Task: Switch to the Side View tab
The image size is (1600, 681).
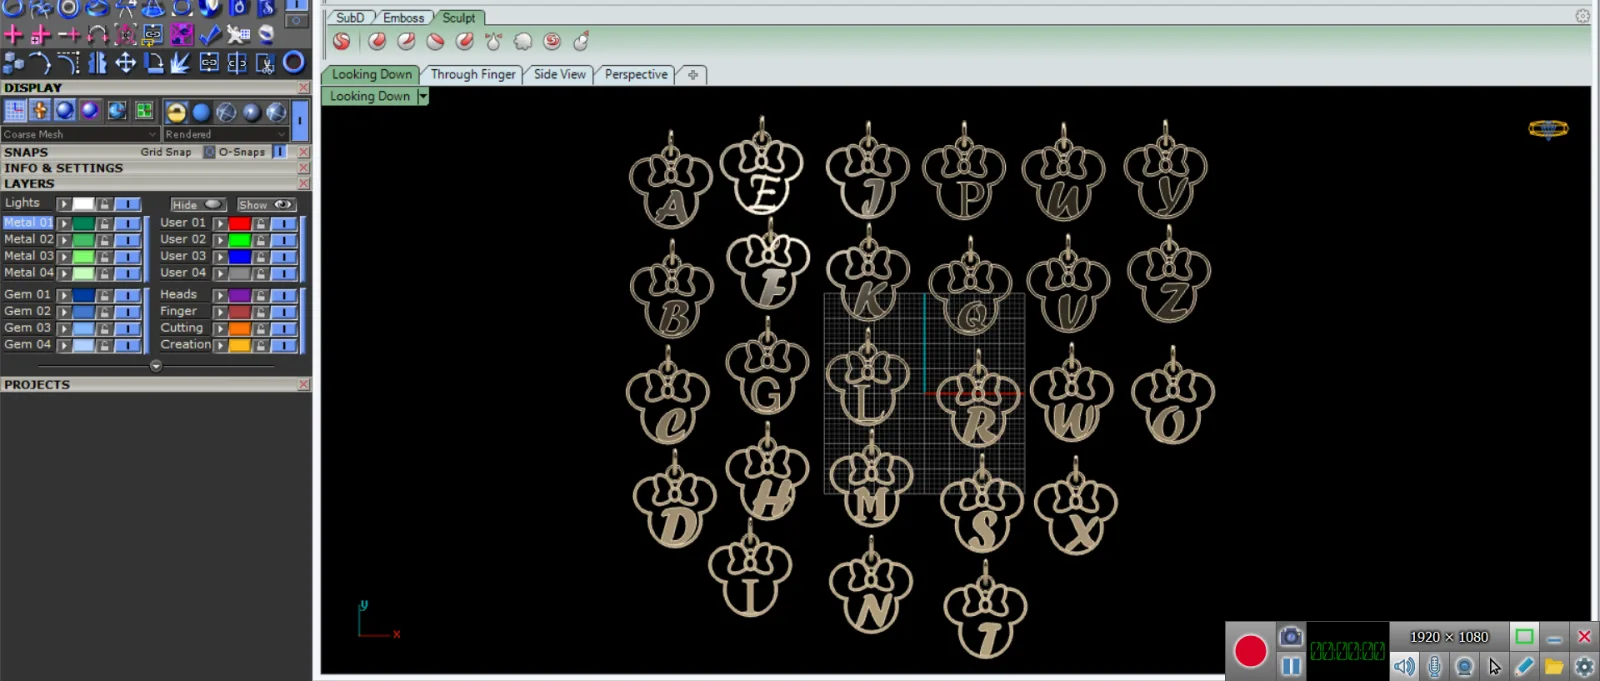Action: [x=559, y=74]
